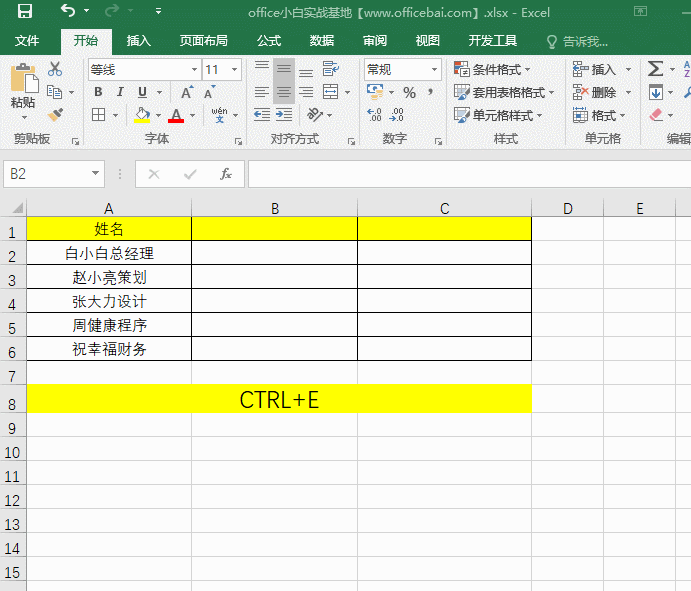Click the Fill down arrow icon

[x=656, y=92]
